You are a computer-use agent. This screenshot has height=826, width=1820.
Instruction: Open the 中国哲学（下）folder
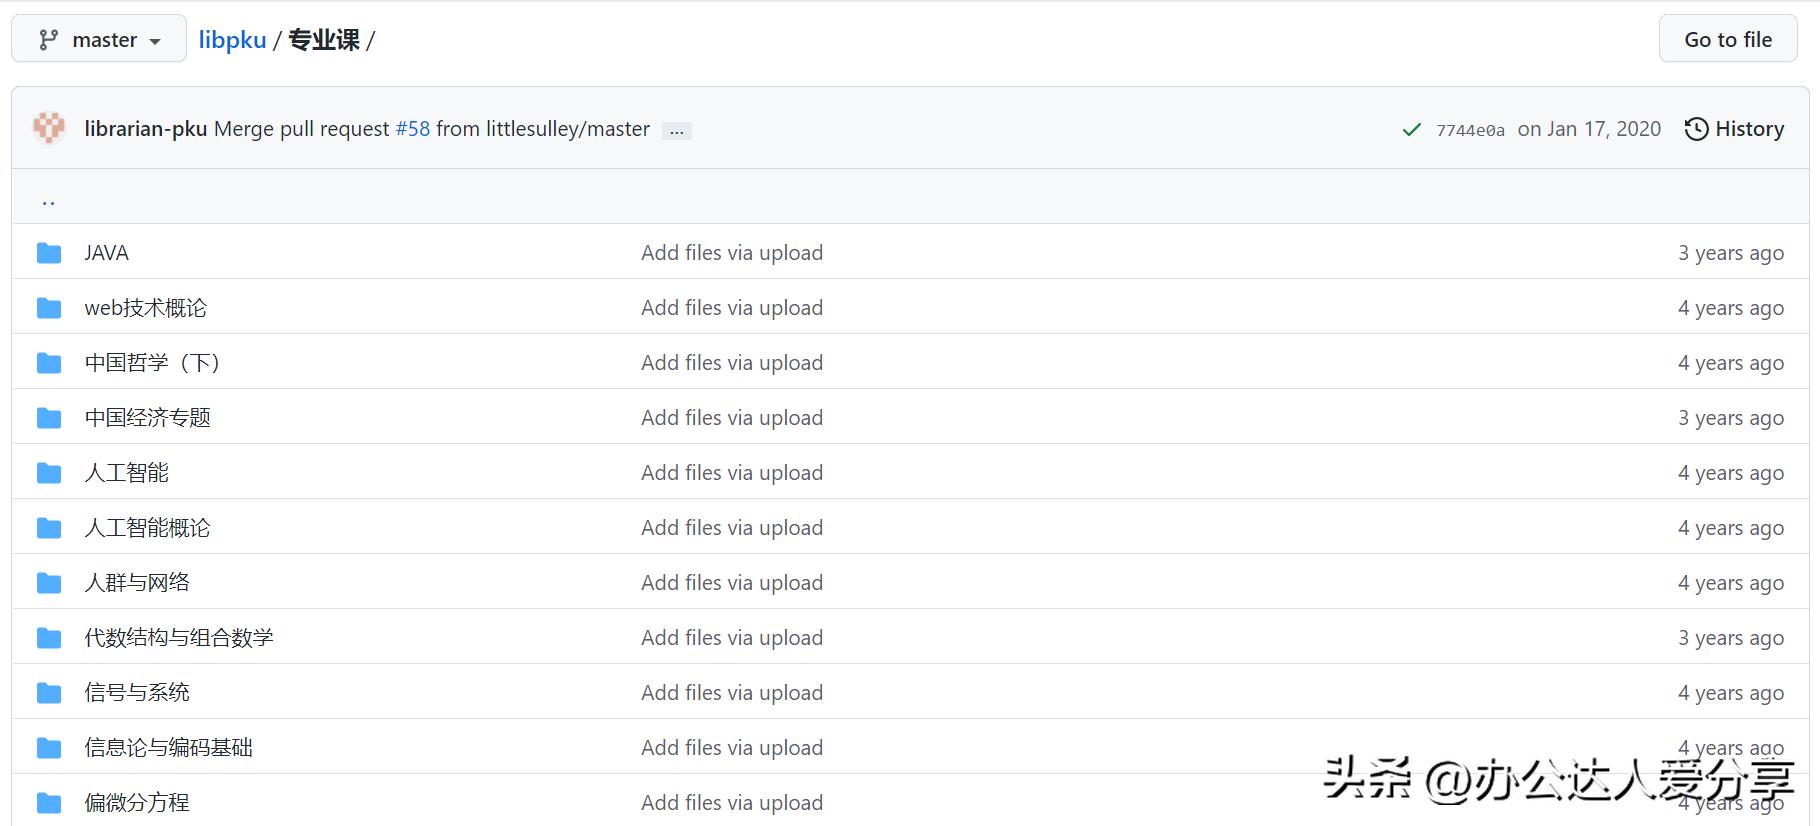coord(152,363)
